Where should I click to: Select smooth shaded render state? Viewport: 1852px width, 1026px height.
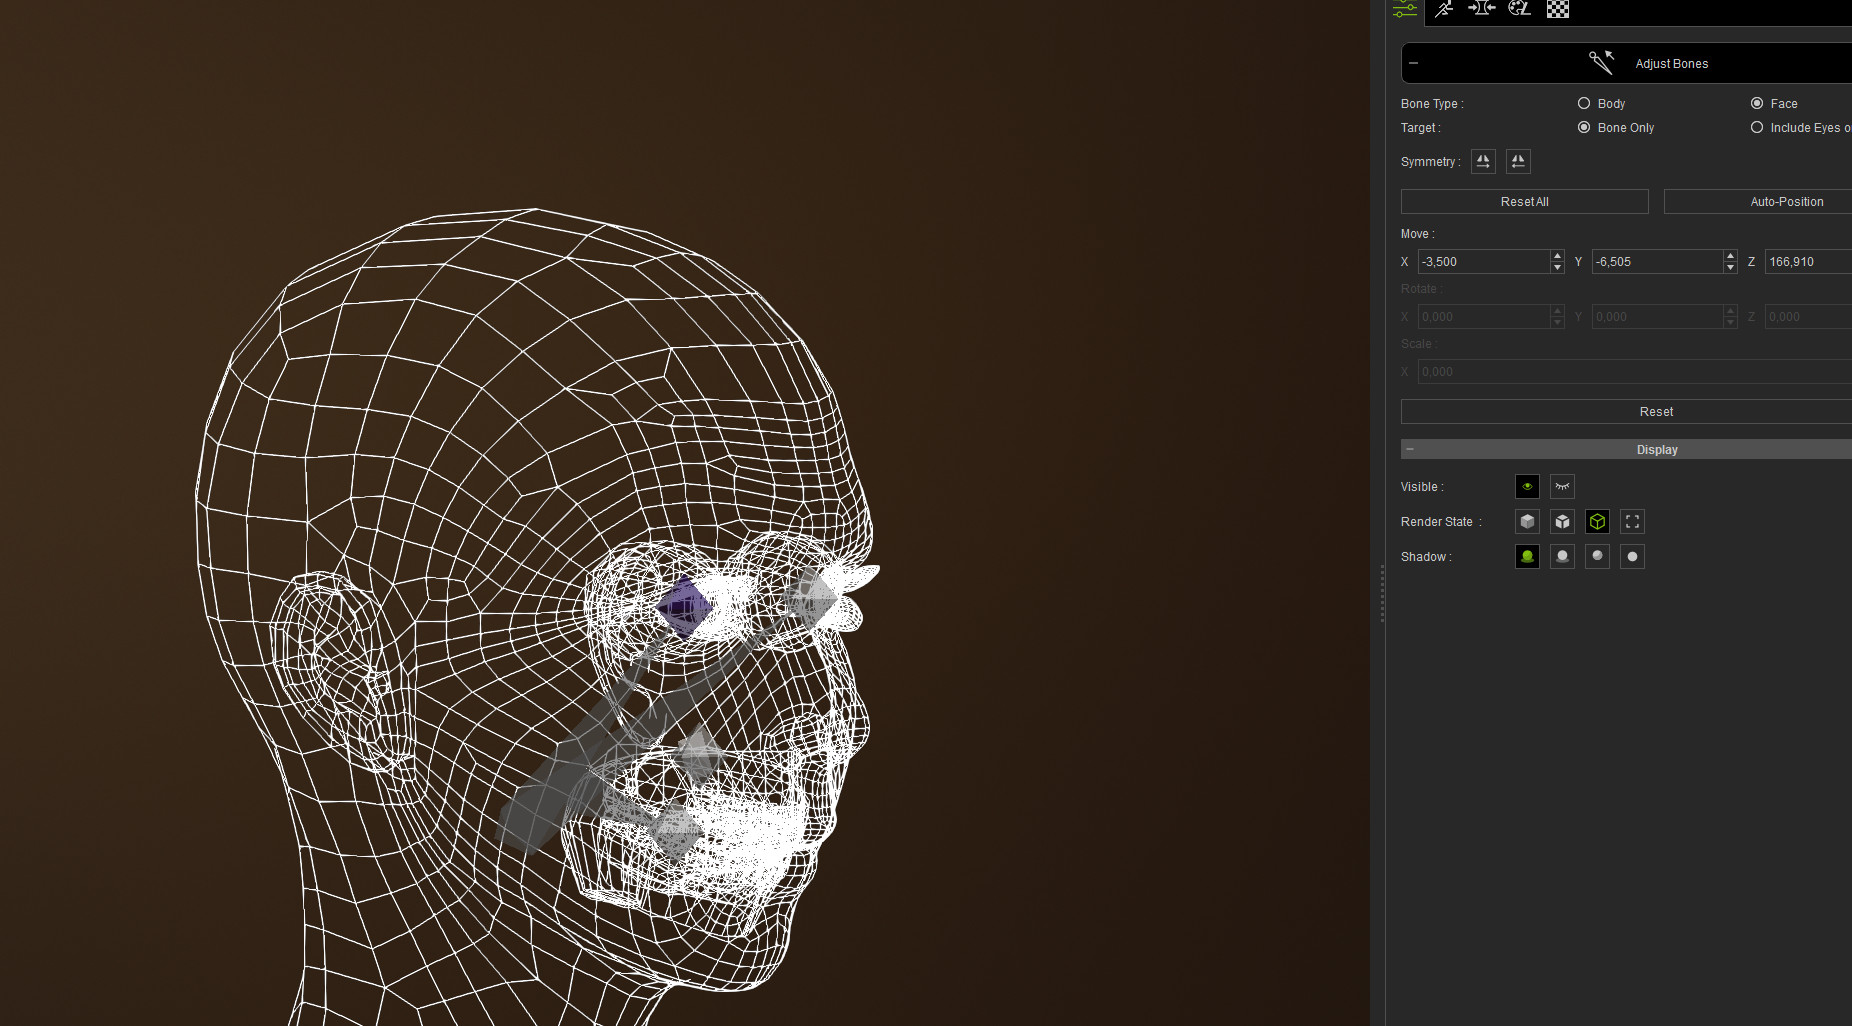coord(1527,521)
